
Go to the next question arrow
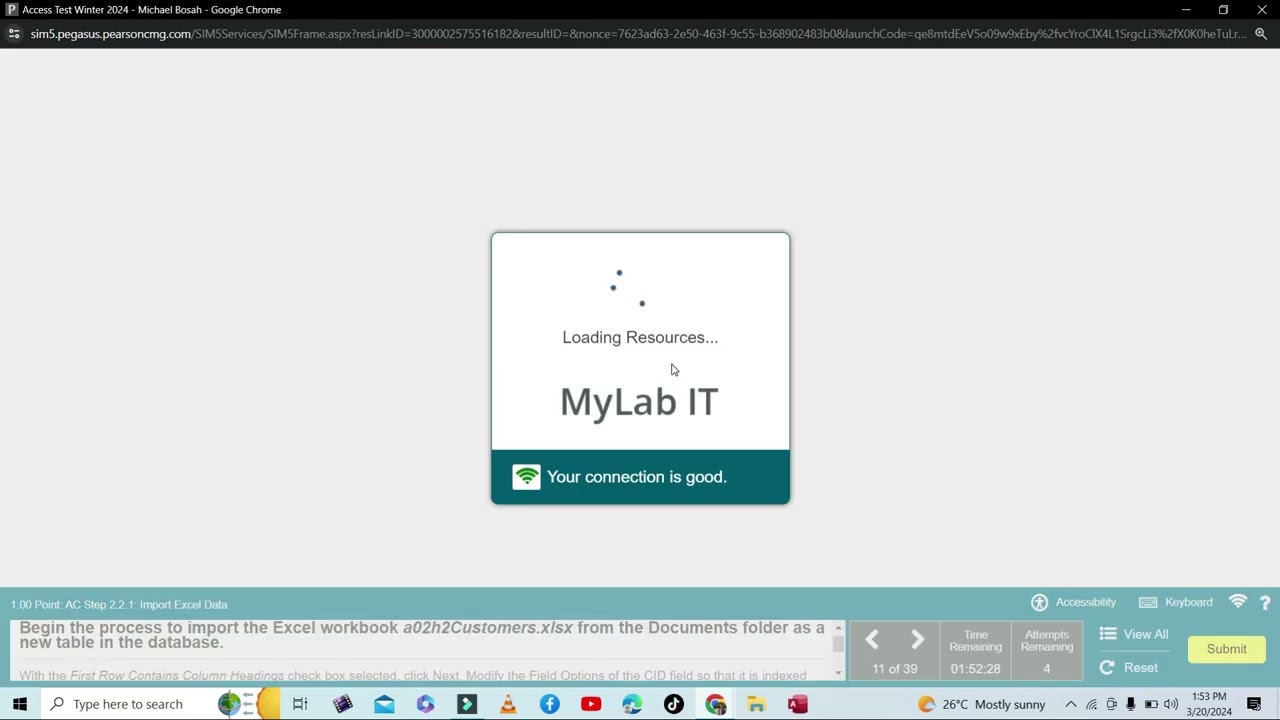click(x=917, y=640)
